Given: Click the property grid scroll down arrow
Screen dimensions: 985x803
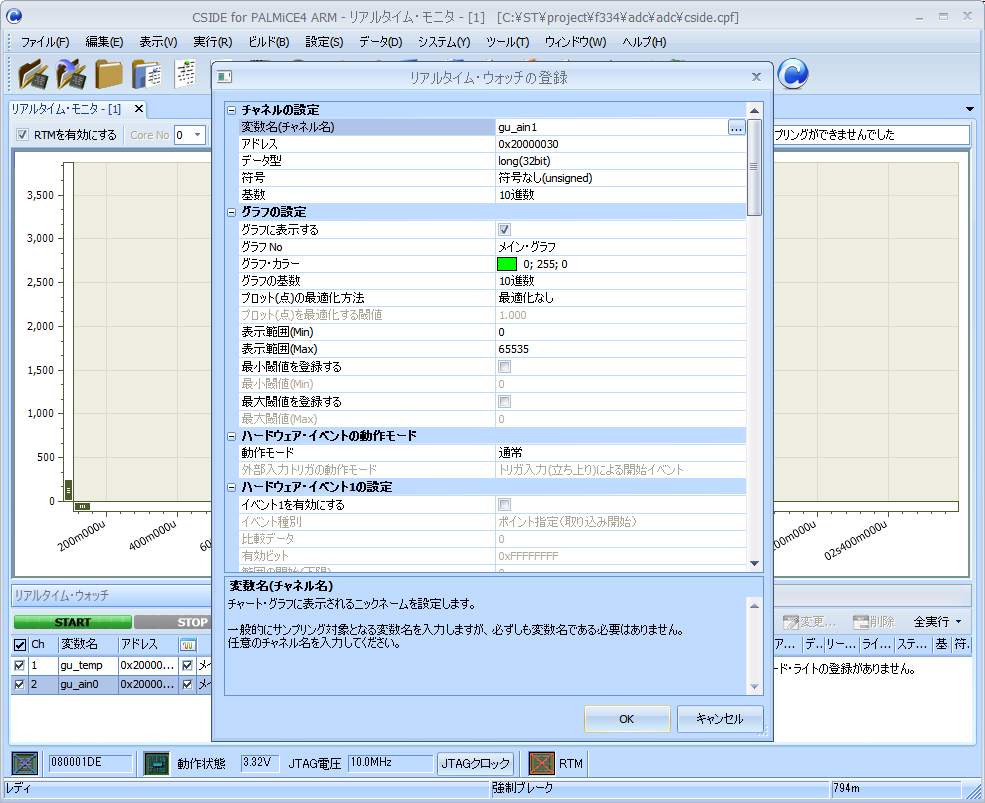Looking at the screenshot, I should coord(754,564).
